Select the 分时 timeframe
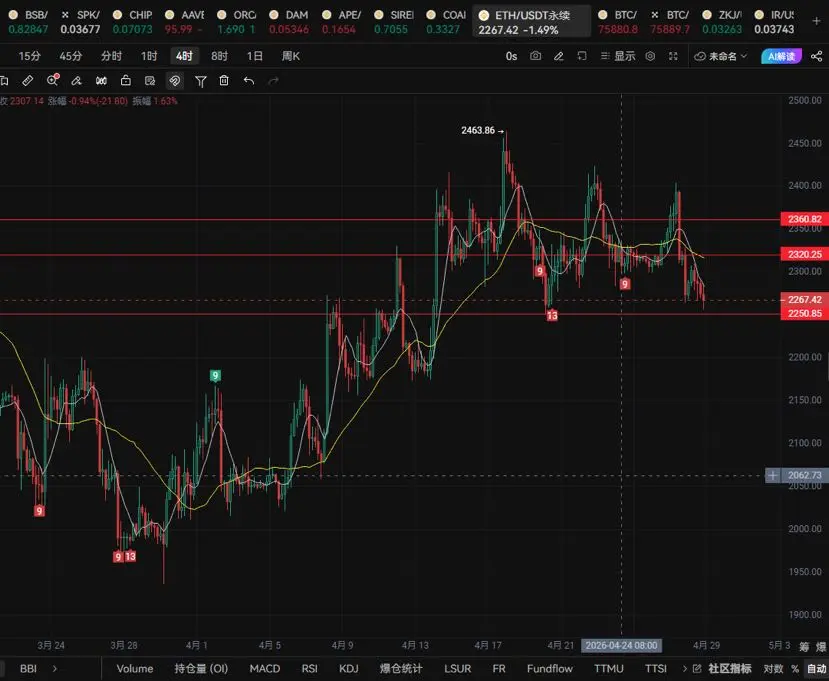829x681 pixels. pos(112,56)
